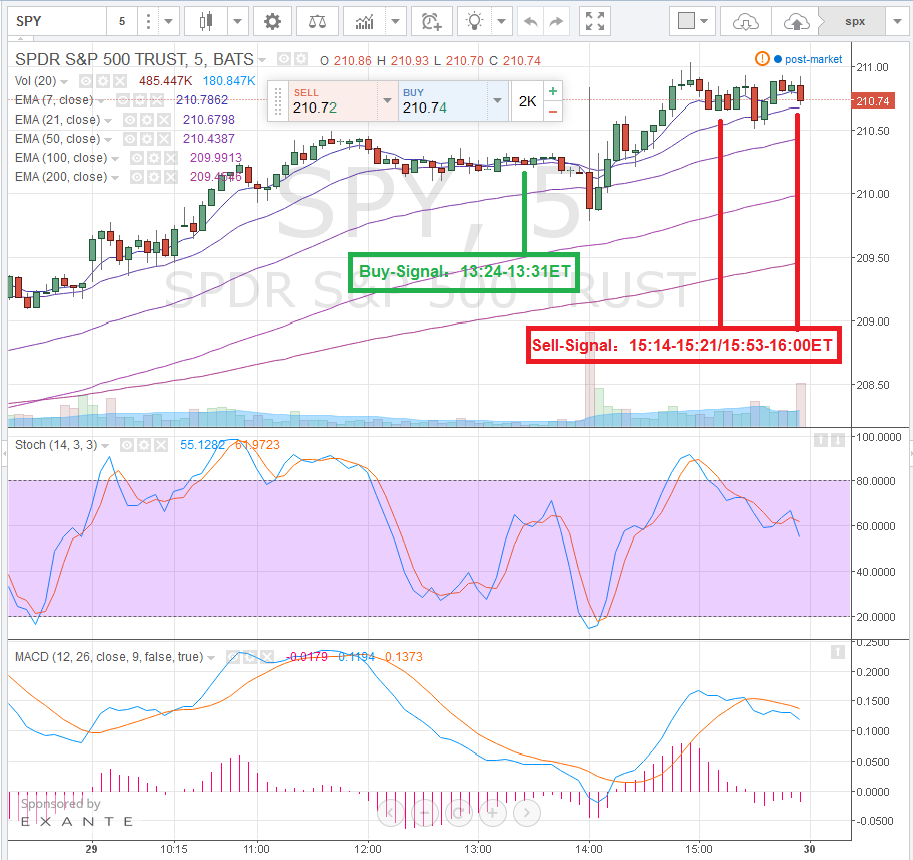Expand the chart style dropdown arrow
Viewport: 913px width, 860px height.
point(238,22)
